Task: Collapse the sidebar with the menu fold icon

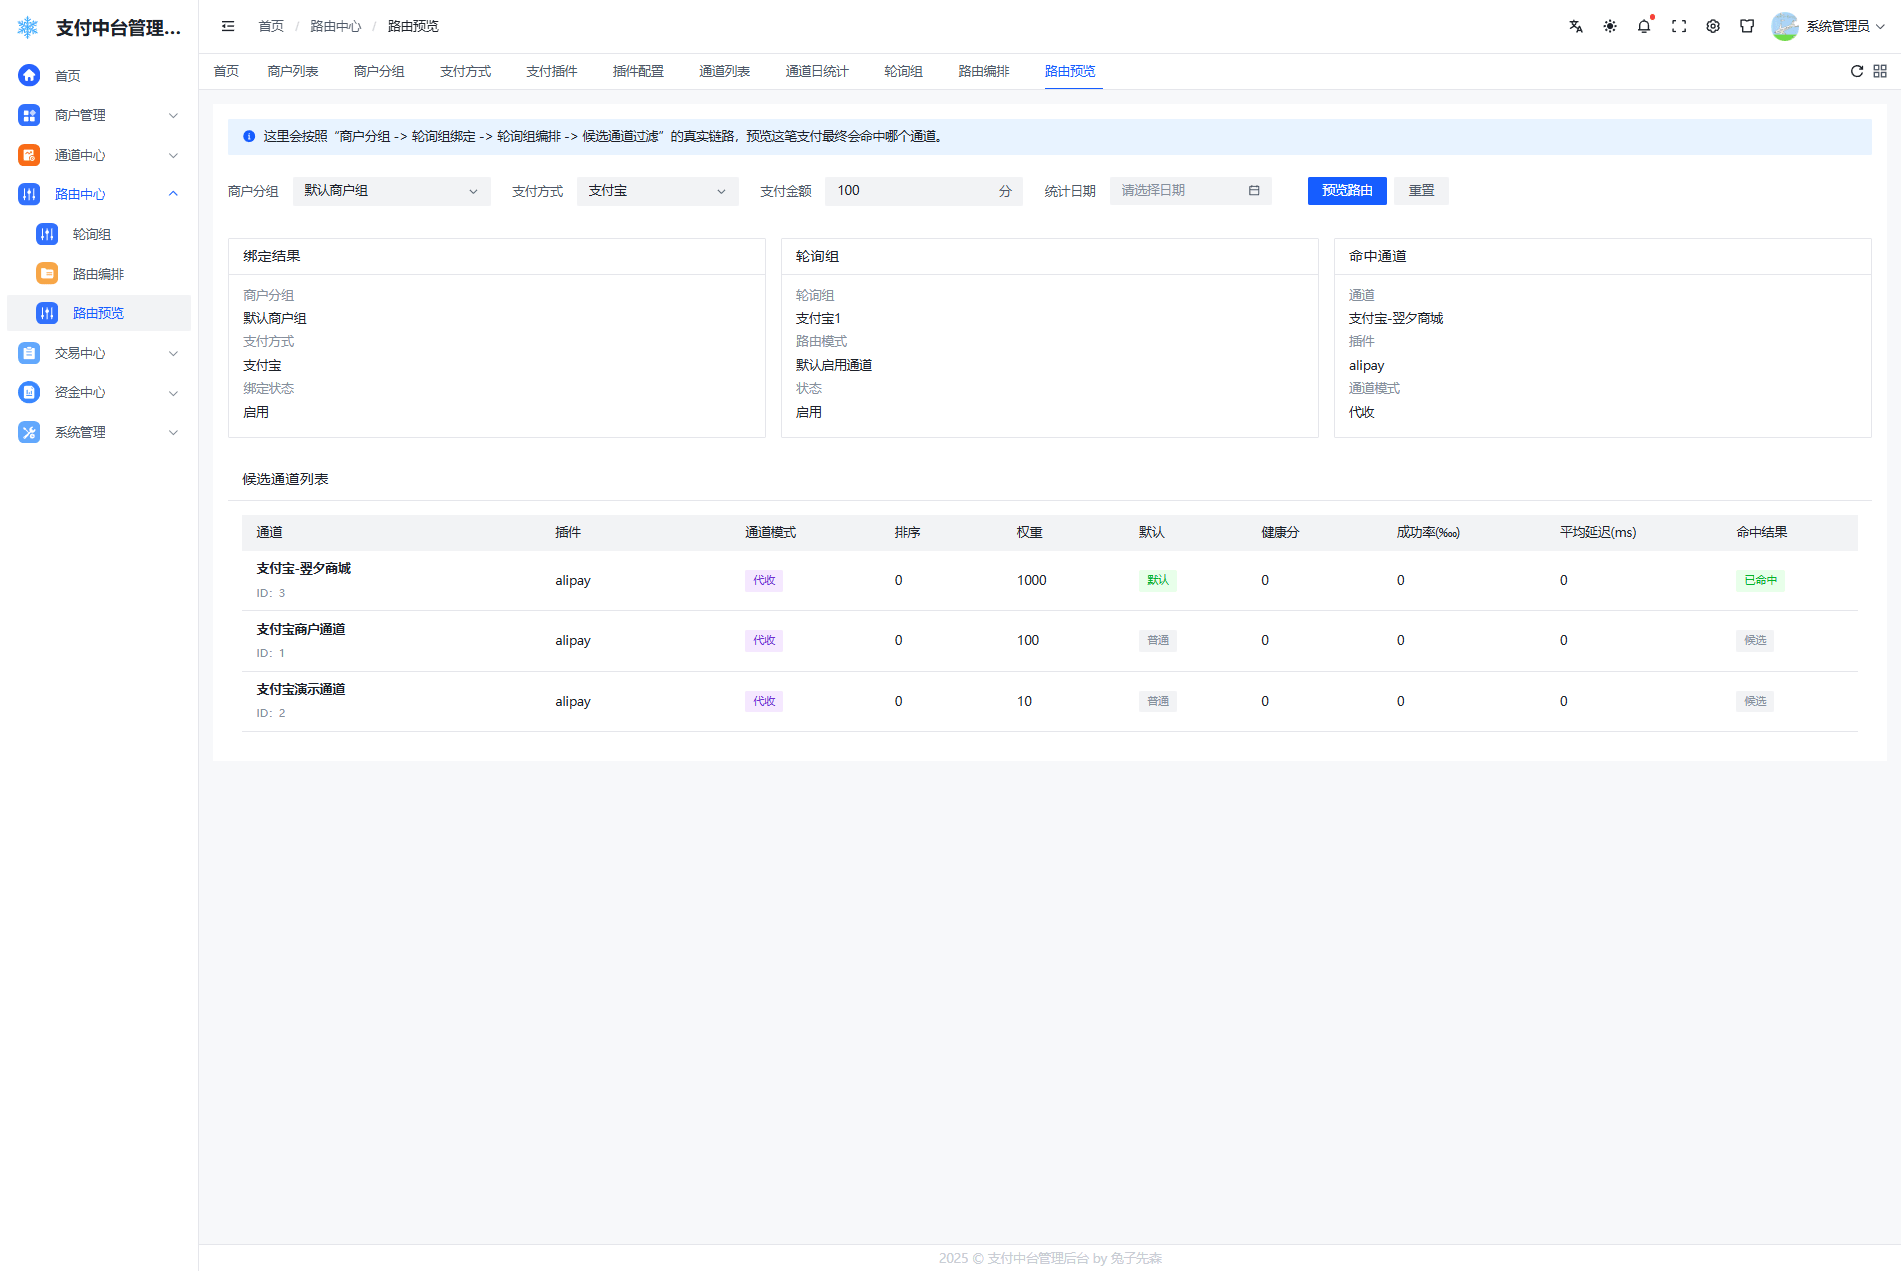Action: (228, 26)
